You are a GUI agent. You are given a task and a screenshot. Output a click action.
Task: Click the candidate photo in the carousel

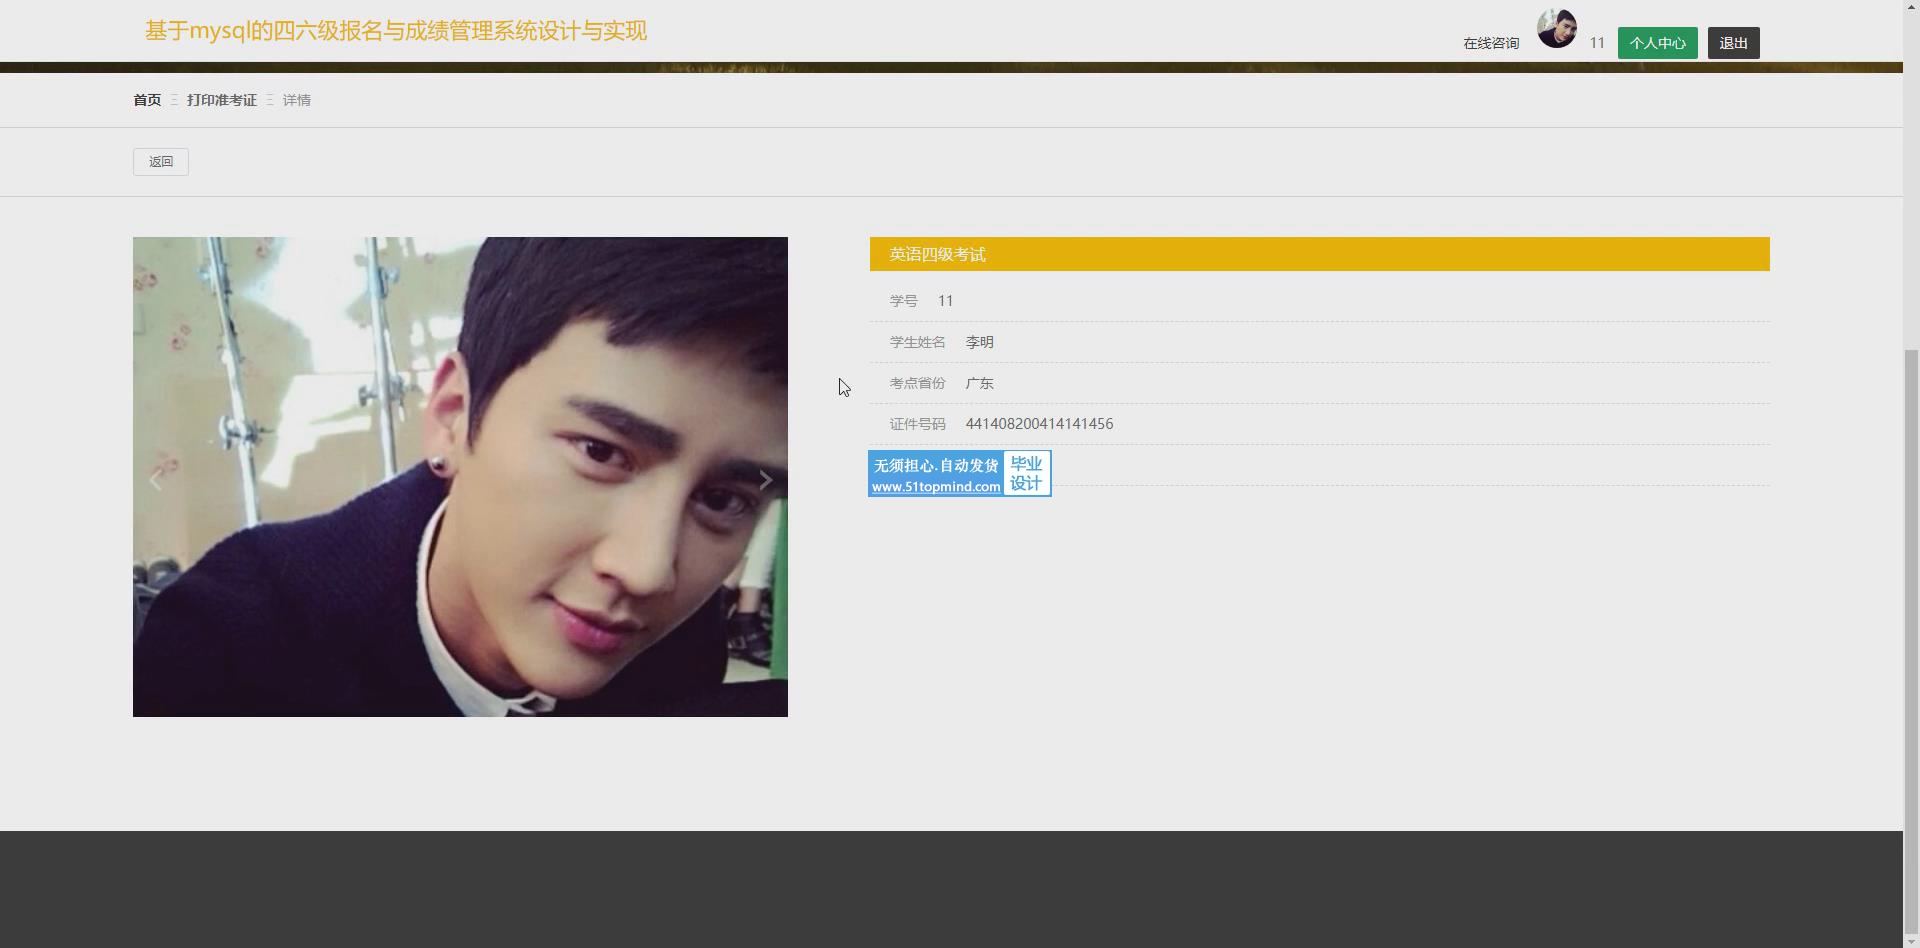[x=460, y=477]
